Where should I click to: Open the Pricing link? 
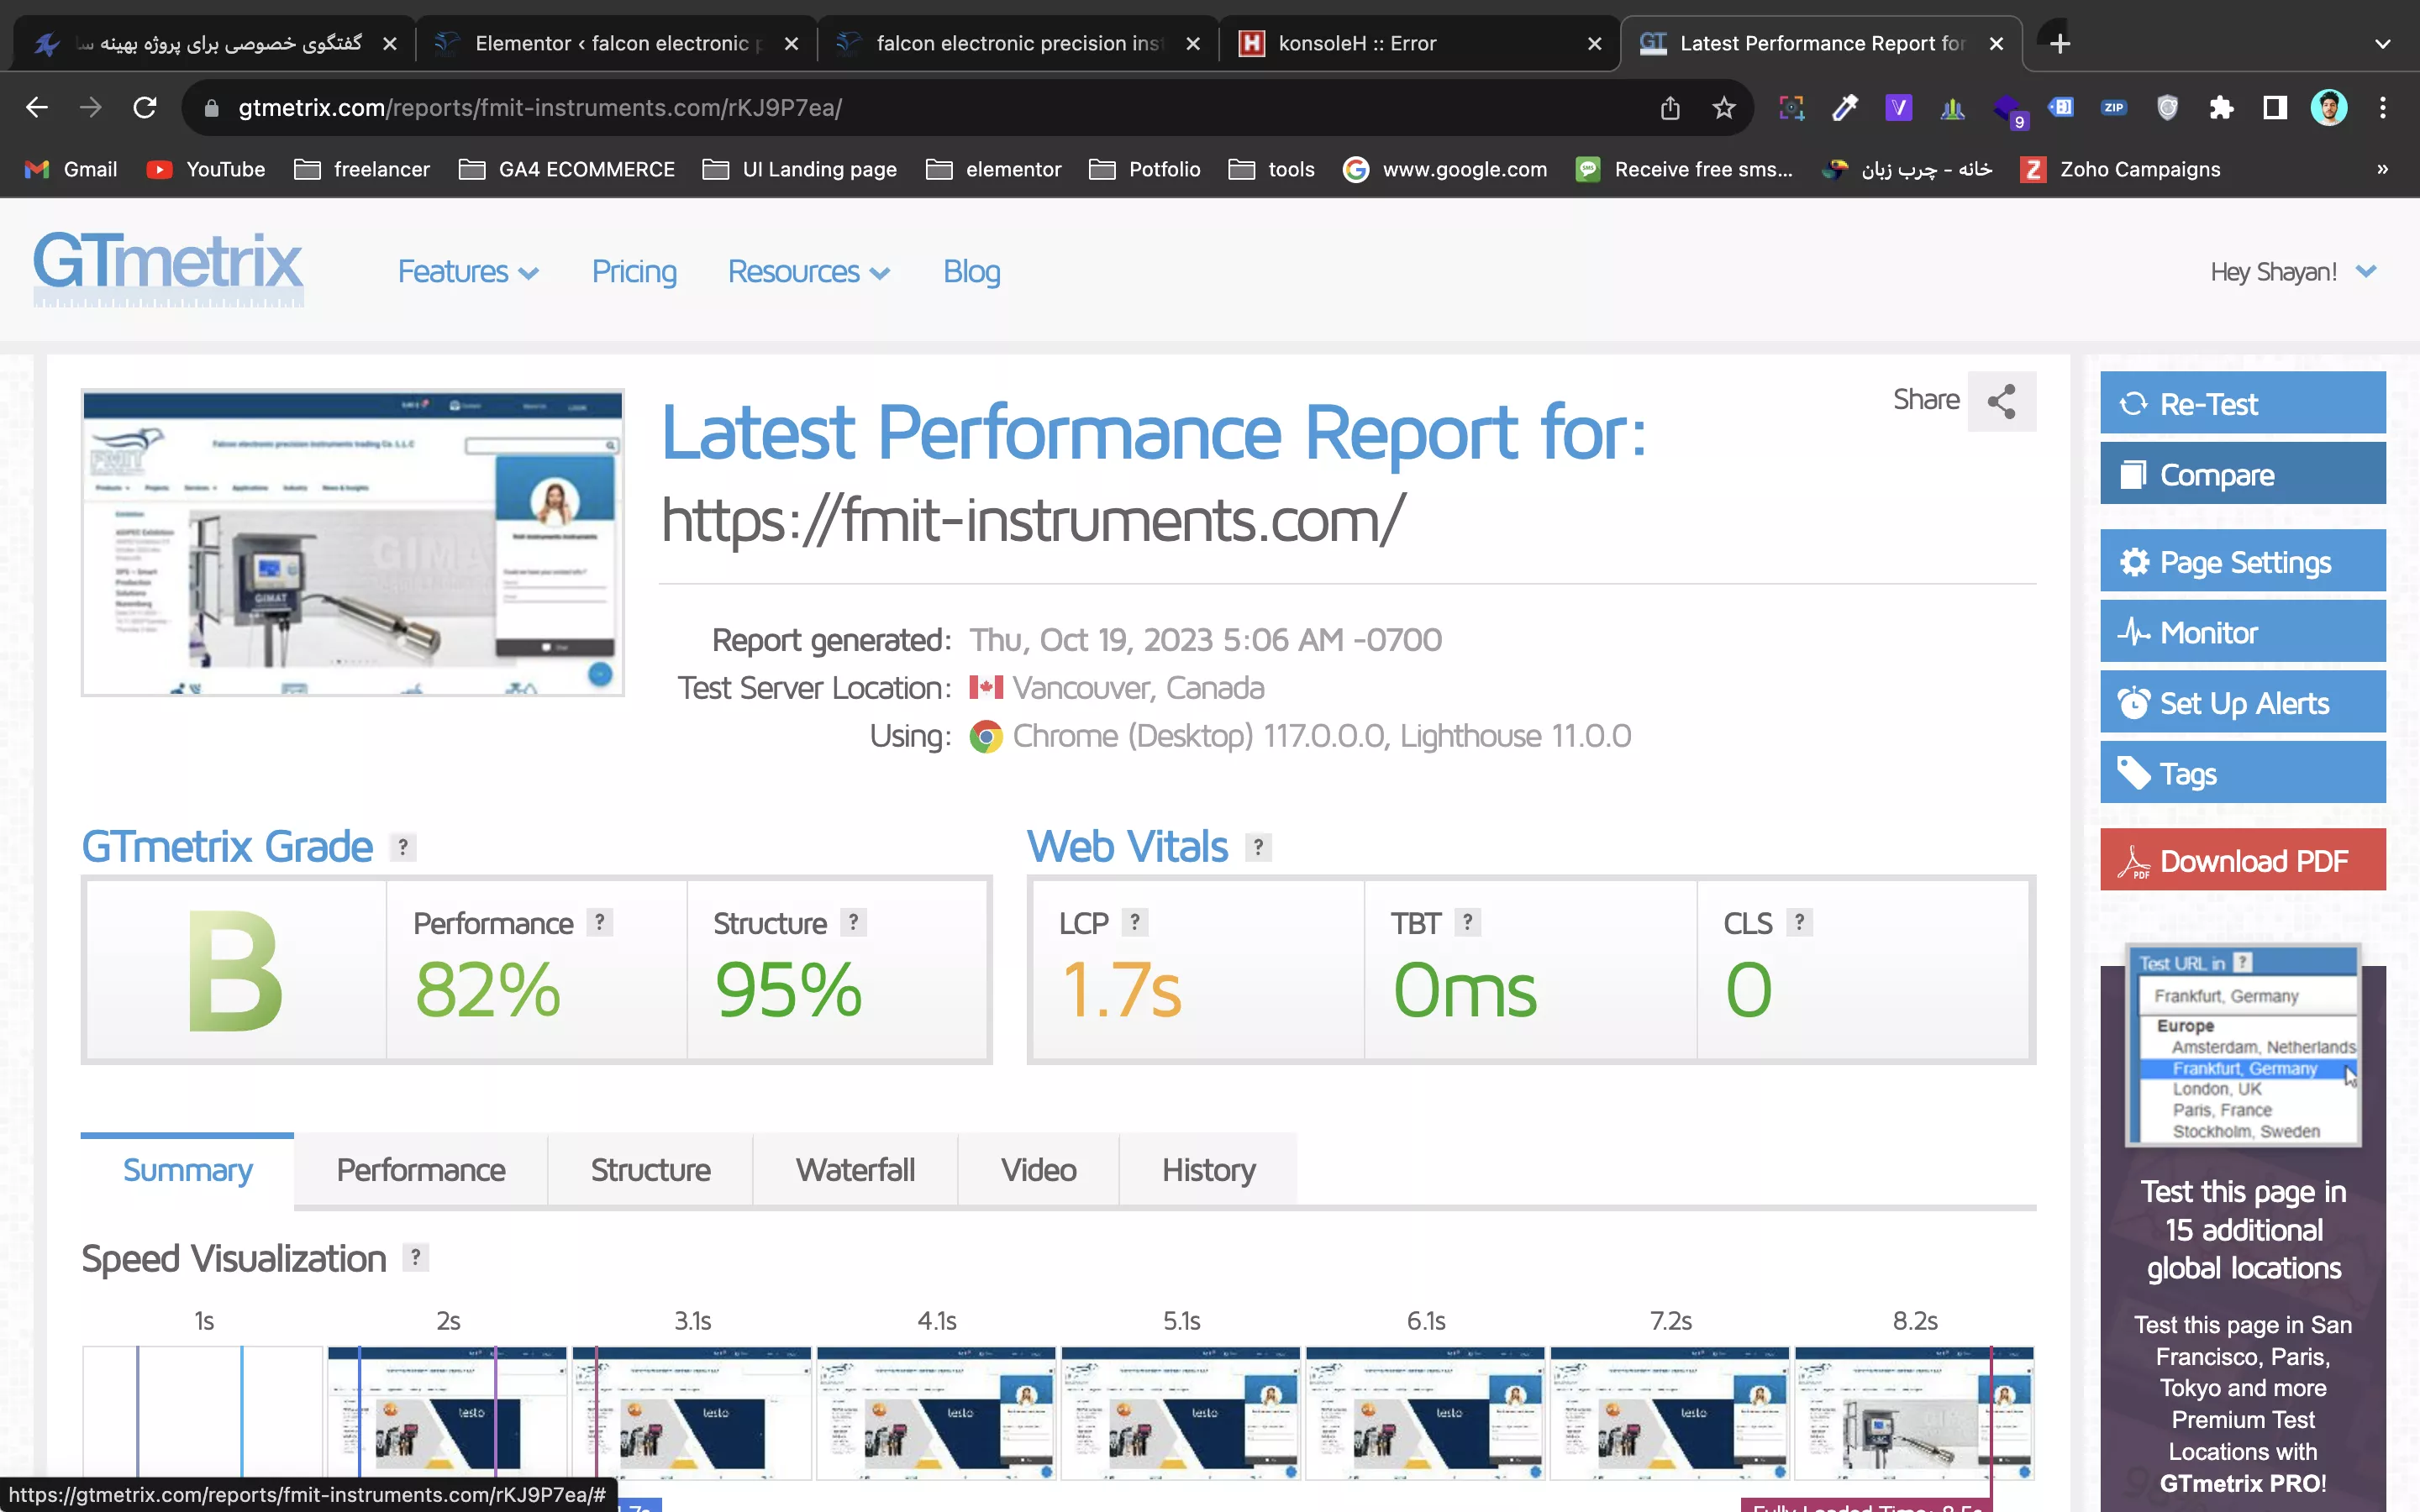[x=634, y=272]
